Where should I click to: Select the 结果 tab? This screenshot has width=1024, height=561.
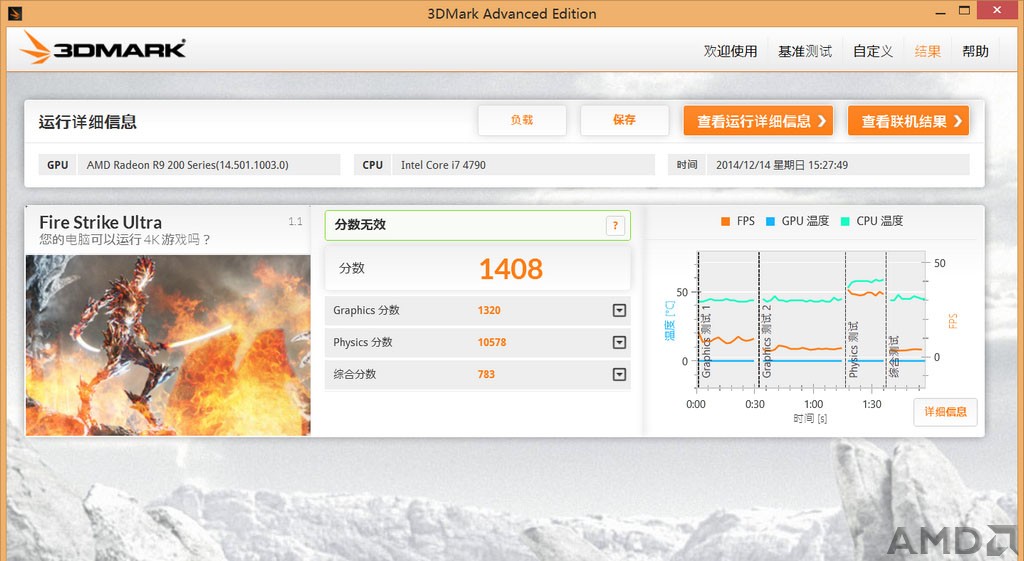(x=927, y=51)
